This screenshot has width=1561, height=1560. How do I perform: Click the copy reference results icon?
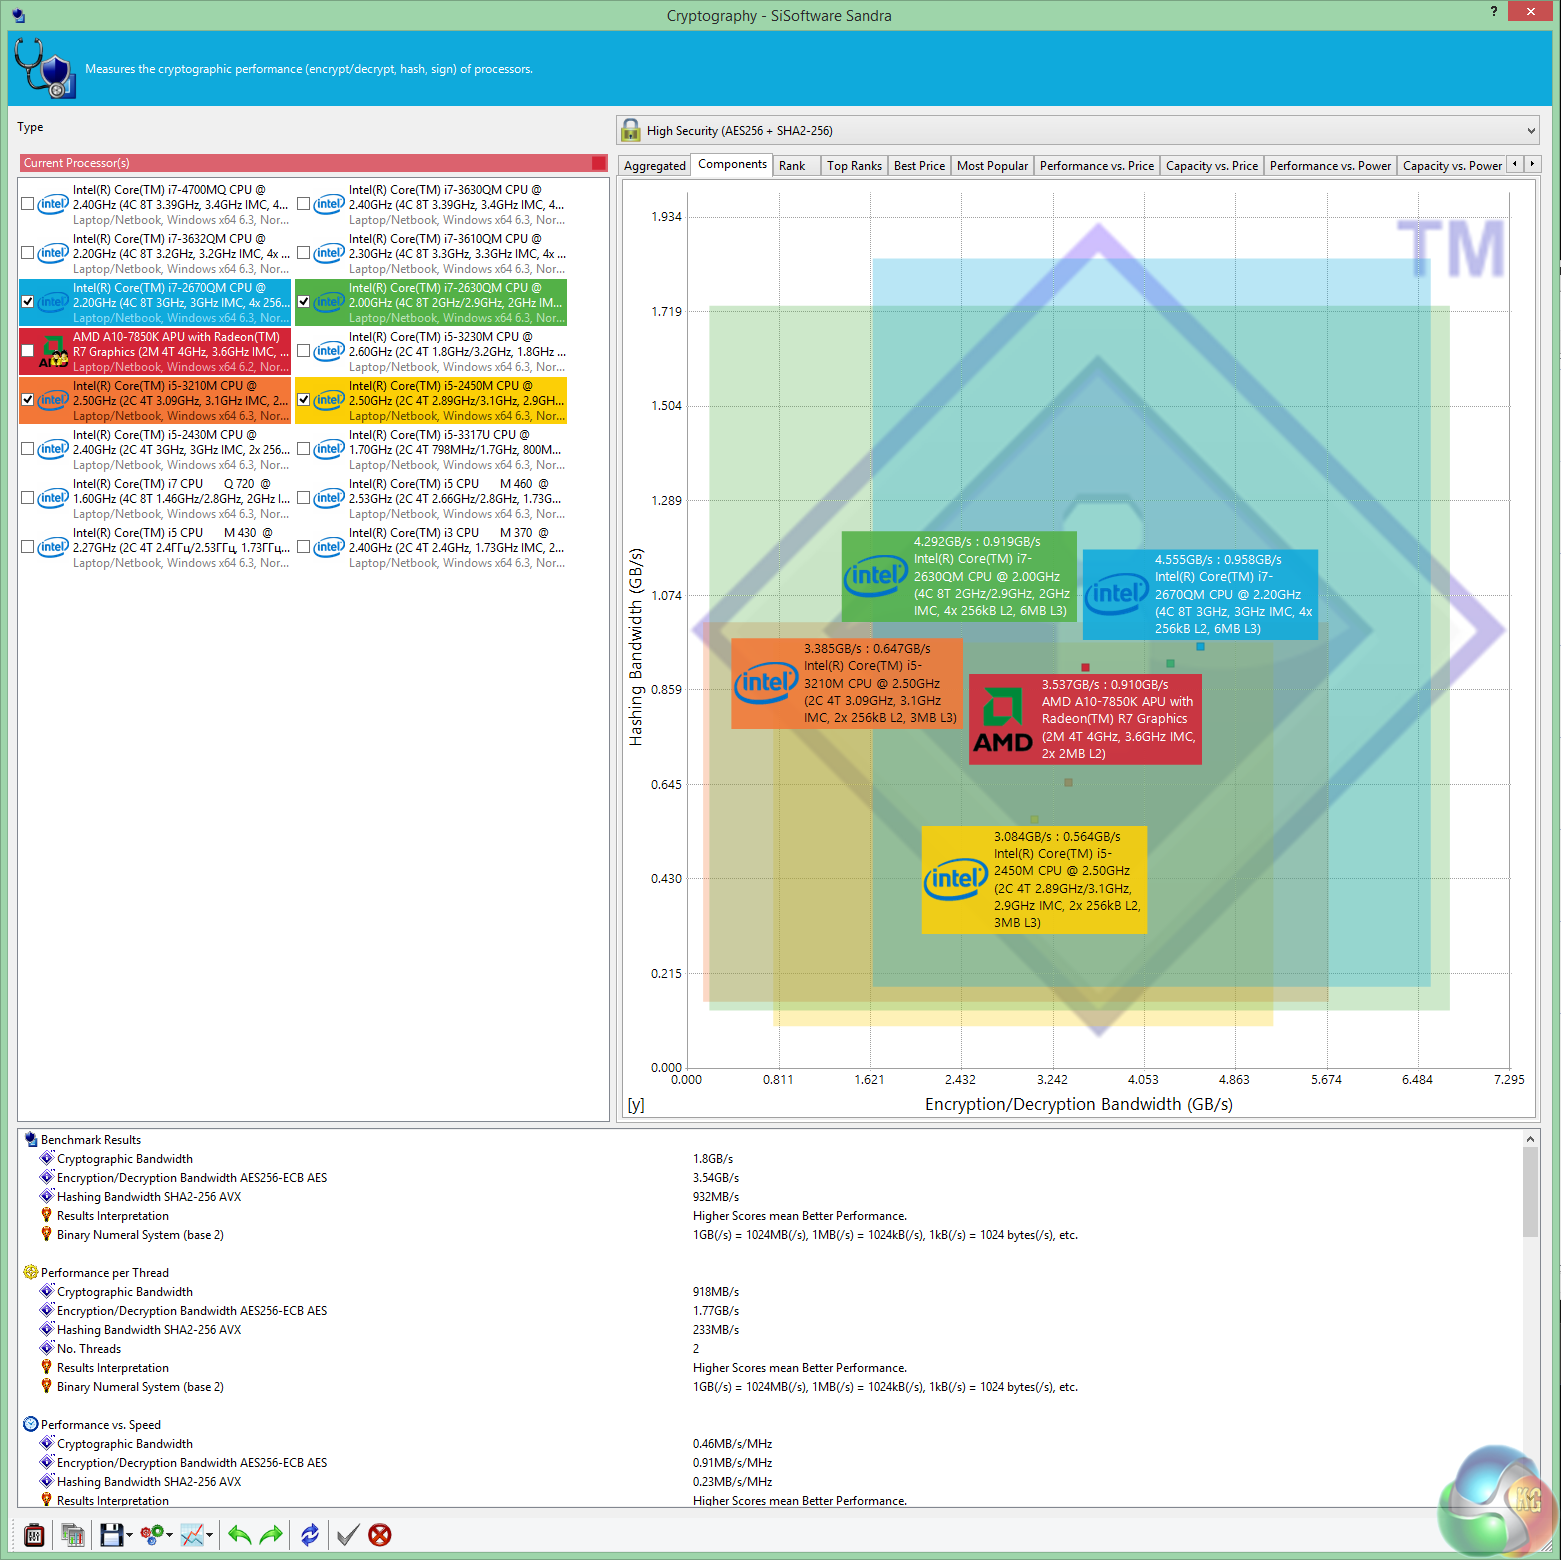pos(73,1535)
